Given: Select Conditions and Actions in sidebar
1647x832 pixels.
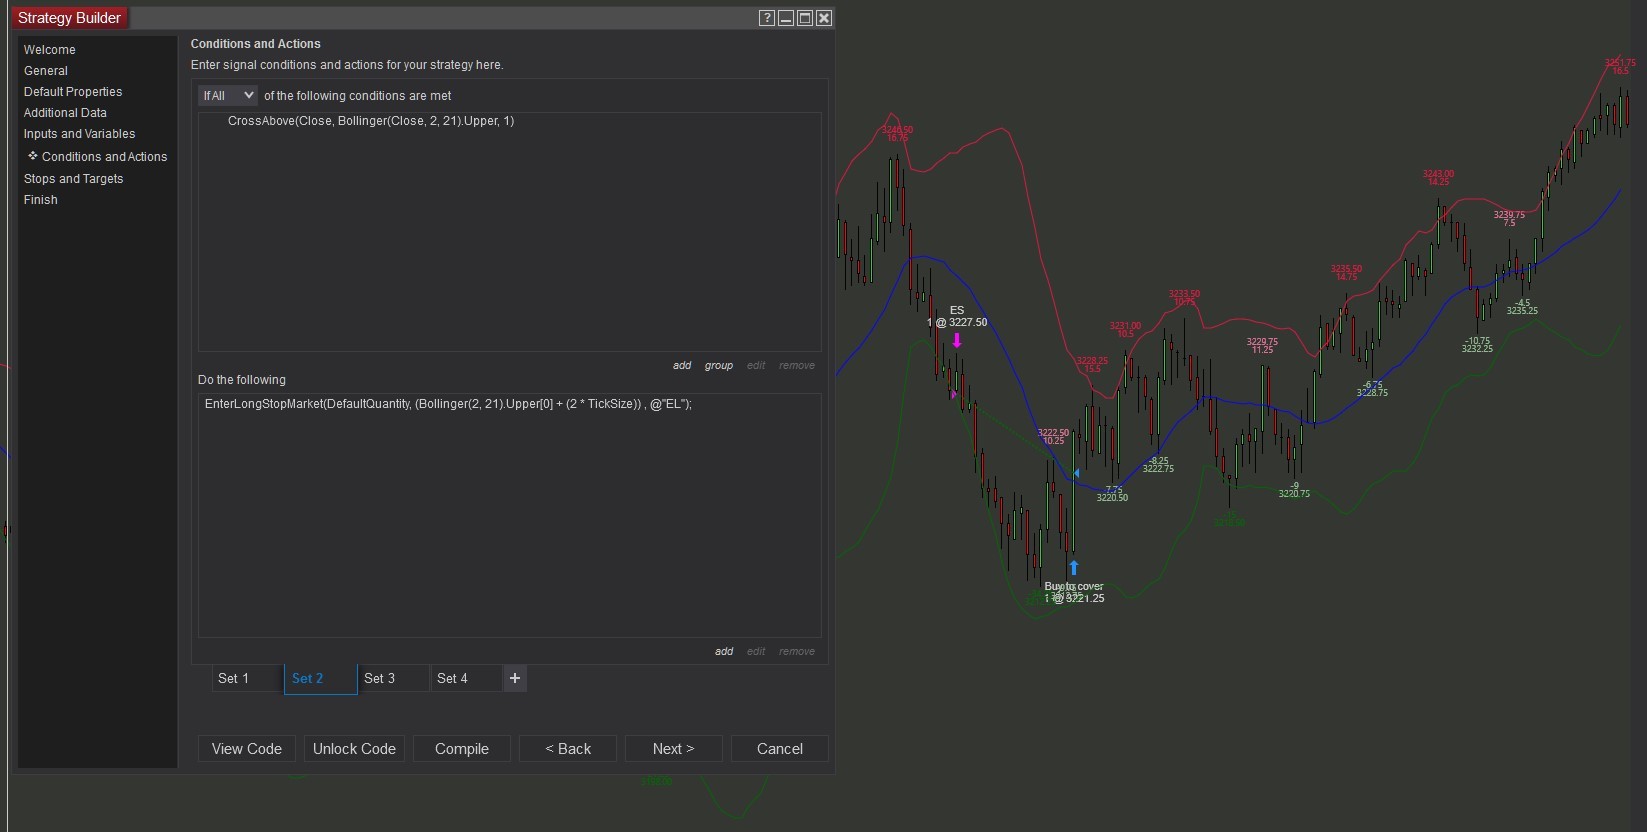Looking at the screenshot, I should [104, 157].
